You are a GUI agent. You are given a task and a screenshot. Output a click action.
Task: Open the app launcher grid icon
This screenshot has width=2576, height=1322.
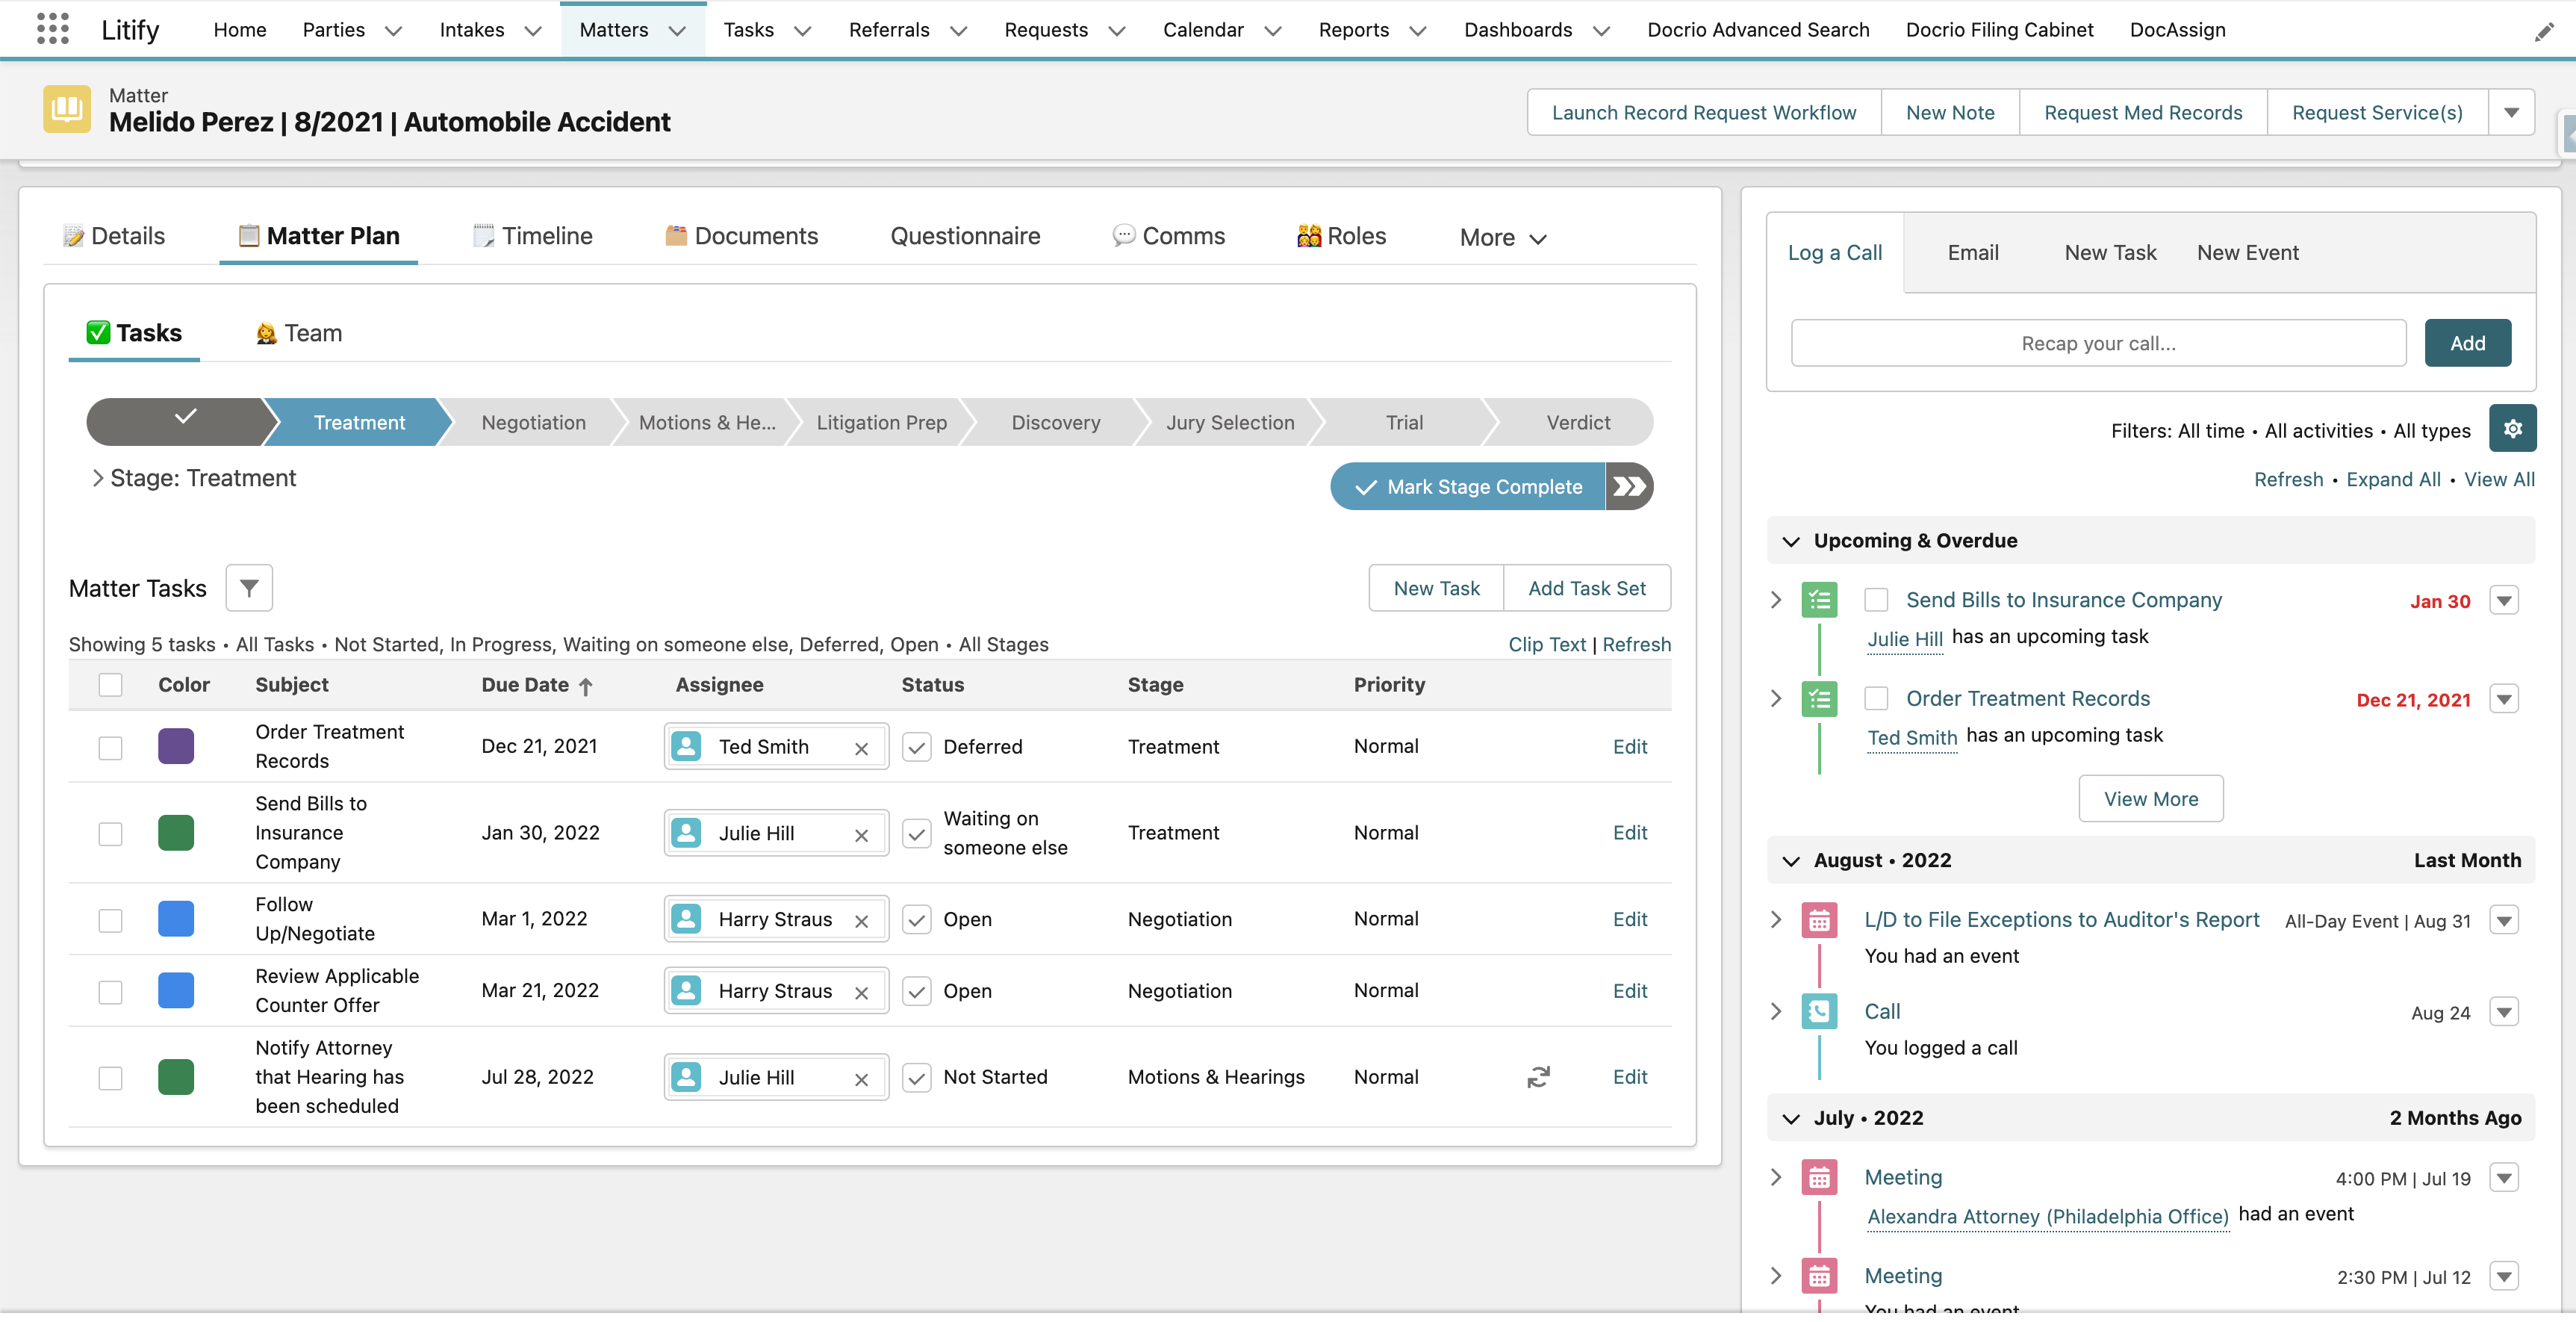tap(52, 29)
